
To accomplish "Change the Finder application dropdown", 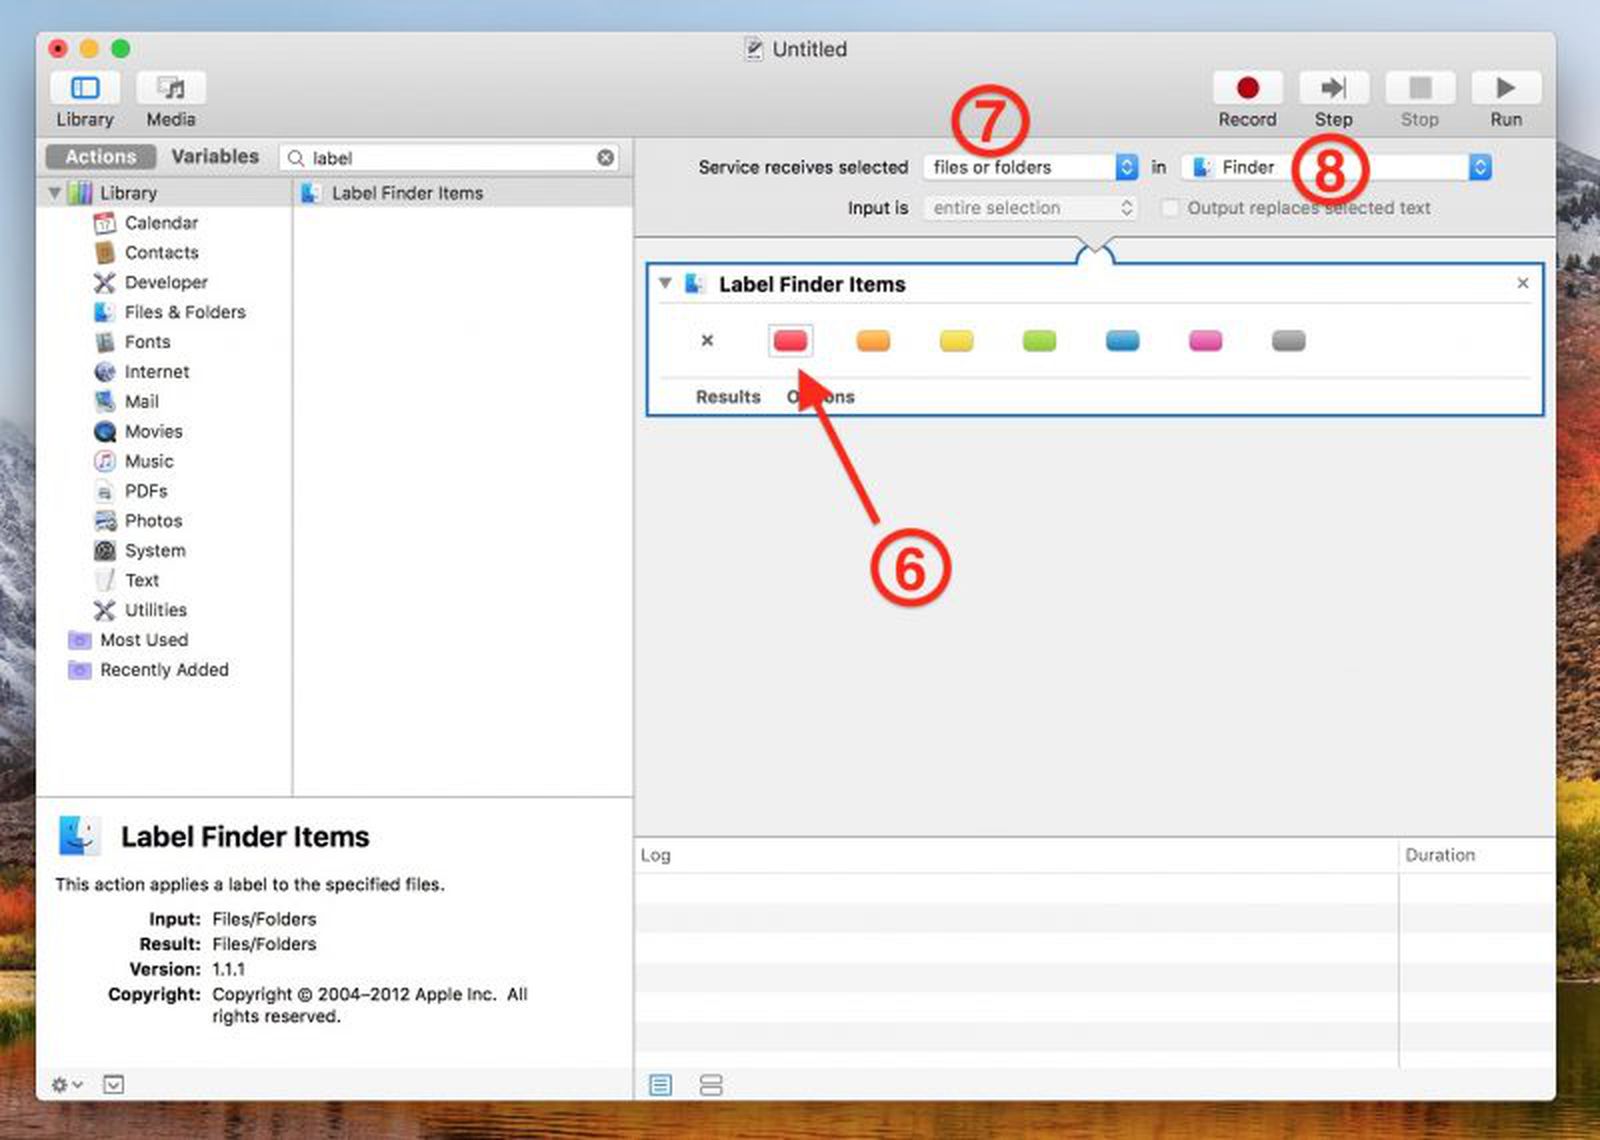I will tap(1481, 167).
